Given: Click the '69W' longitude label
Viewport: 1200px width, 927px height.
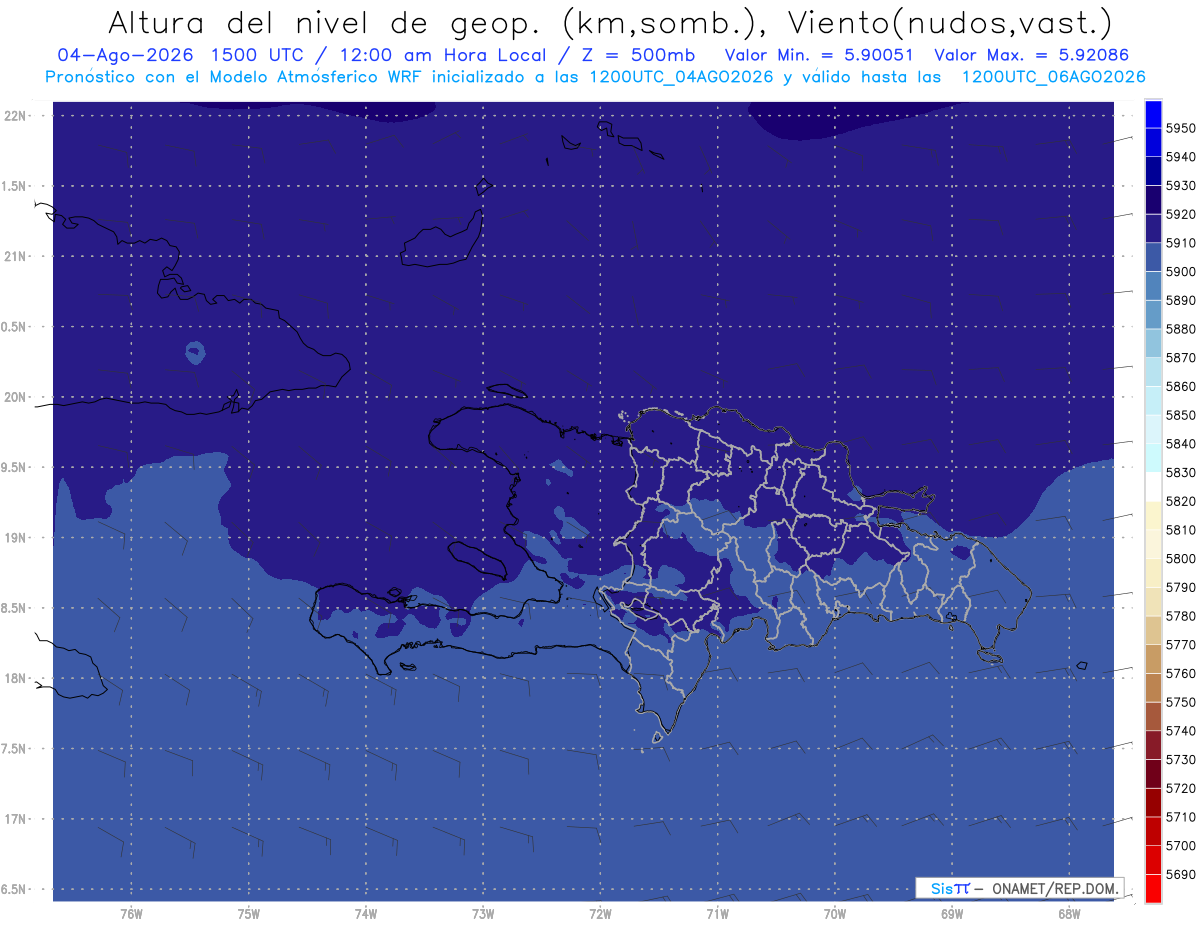Looking at the screenshot, I should (x=952, y=914).
